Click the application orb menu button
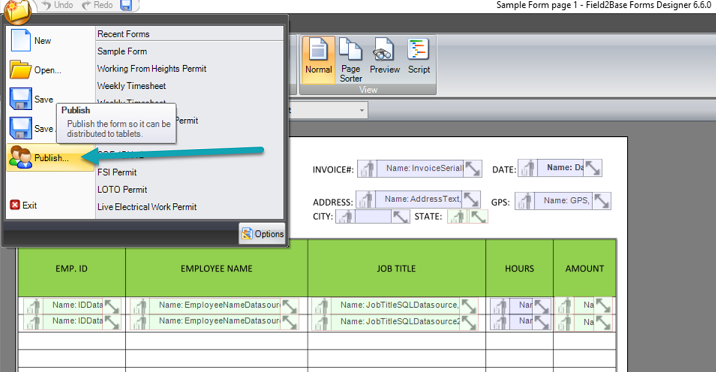The height and width of the screenshot is (372, 716). [17, 10]
